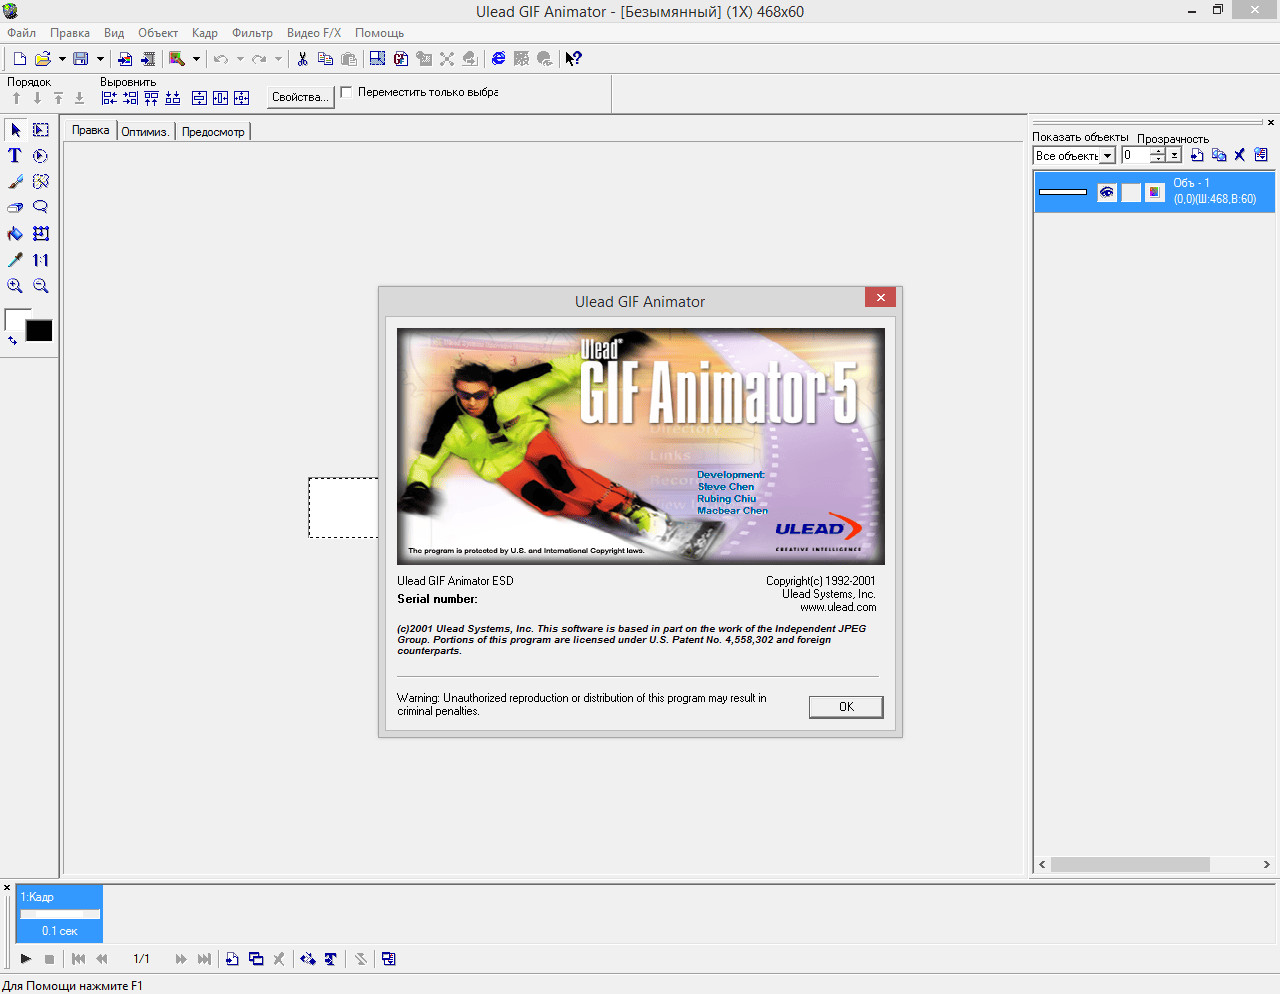Click the Copy toolbar icon

(325, 59)
